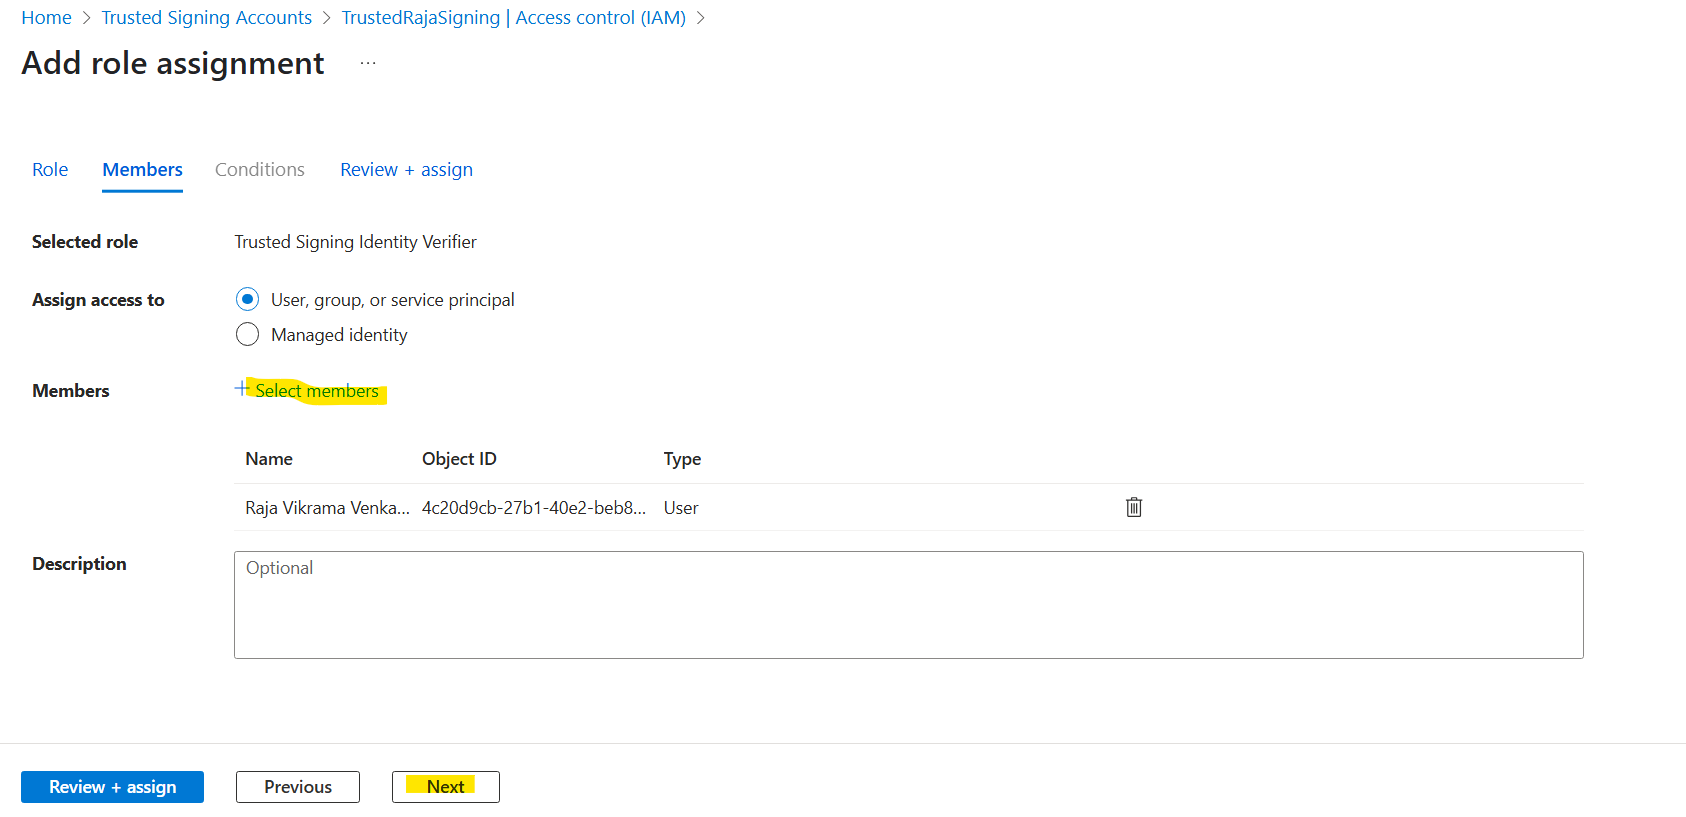
Task: Open TrustedRajaSigning Access control (IAM) breadcrumb
Action: 514,18
